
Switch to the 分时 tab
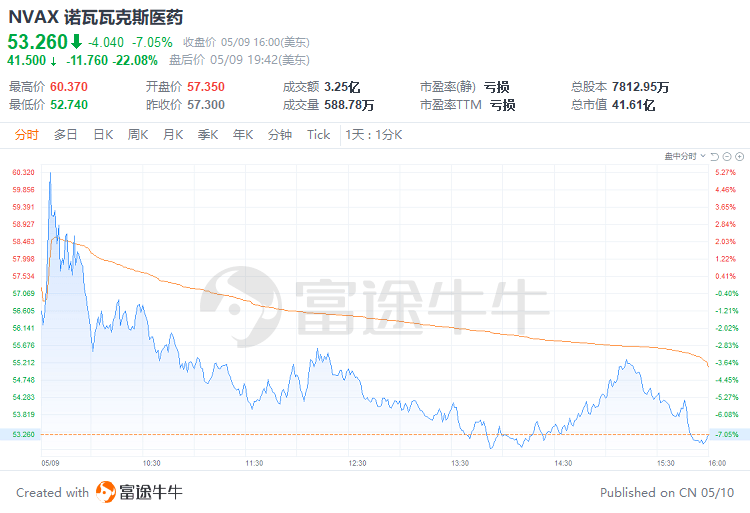coord(26,135)
